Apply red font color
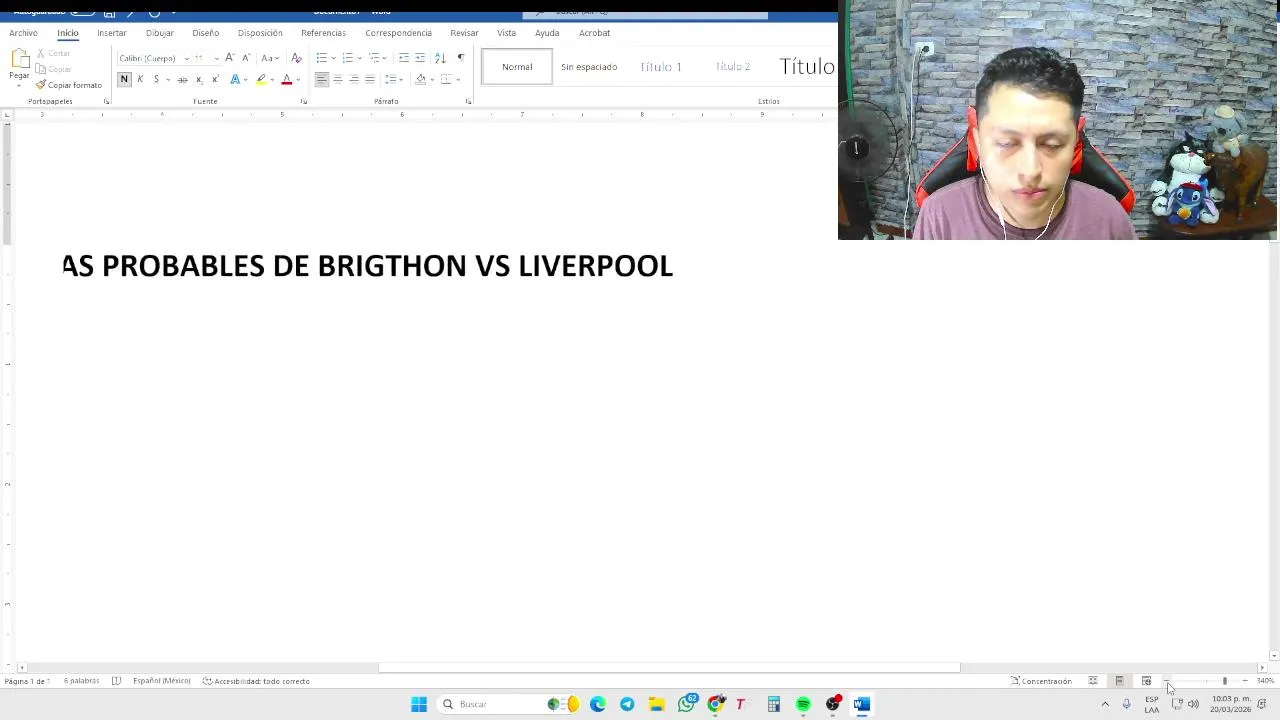Viewport: 1280px width, 720px height. (287, 79)
